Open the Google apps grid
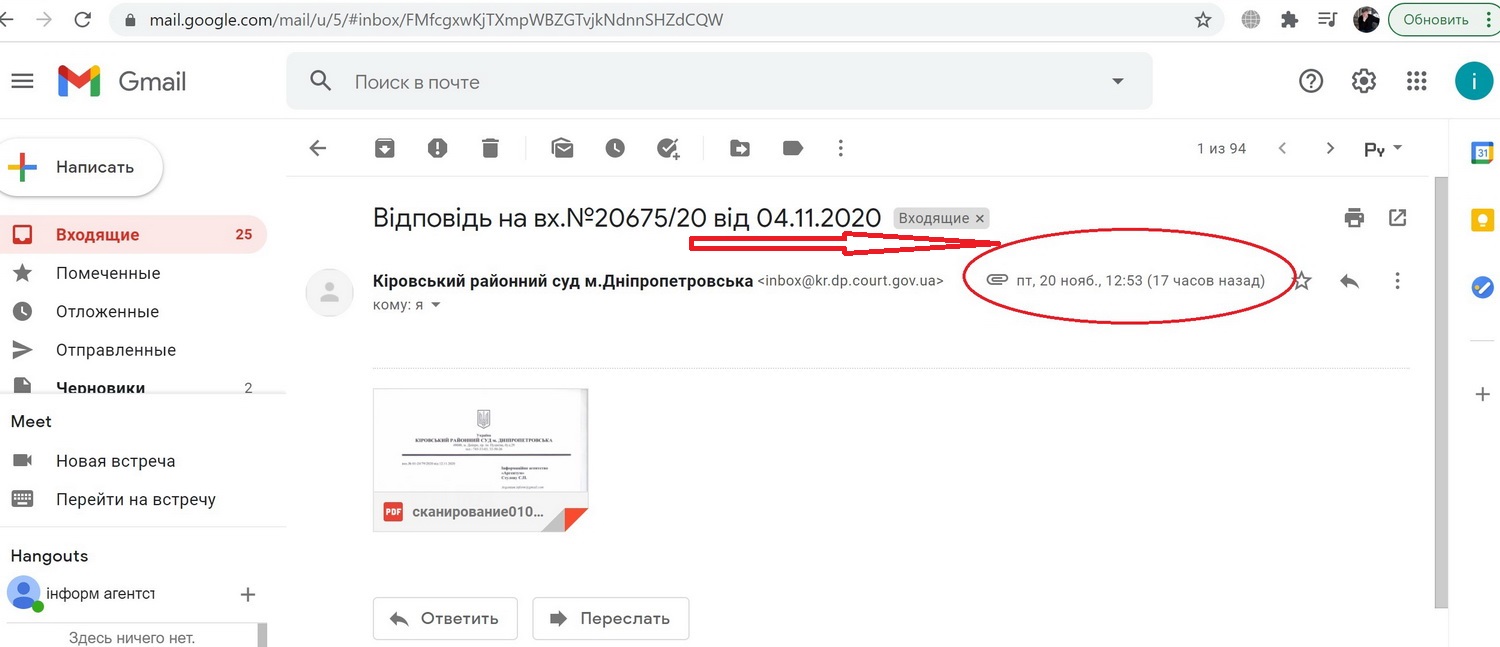This screenshot has width=1500, height=647. tap(1416, 81)
